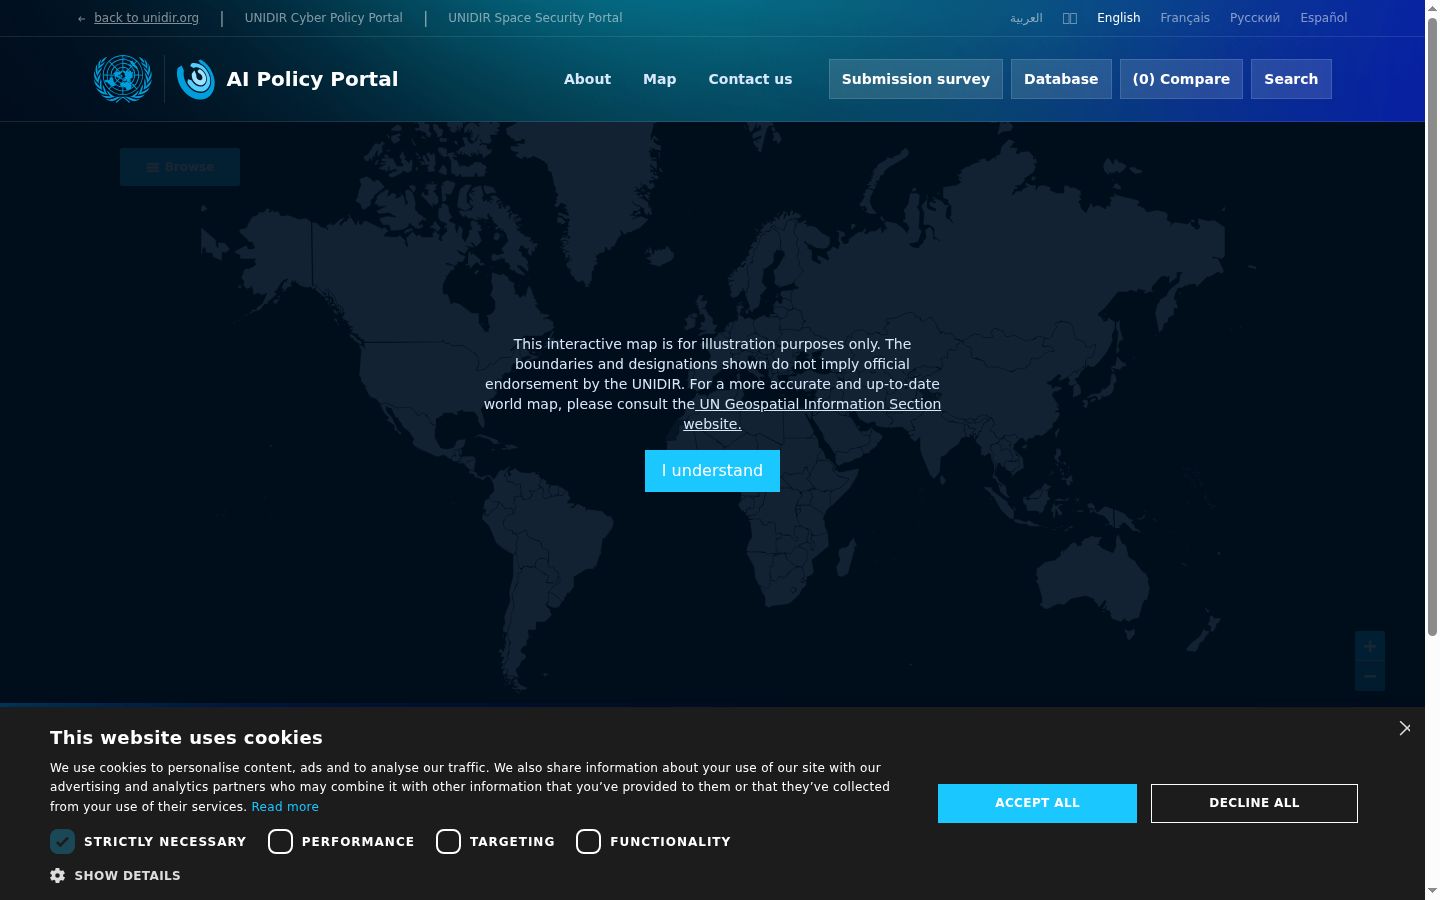
Task: Open the UNIDIR Space Security Portal link
Action: coord(535,18)
